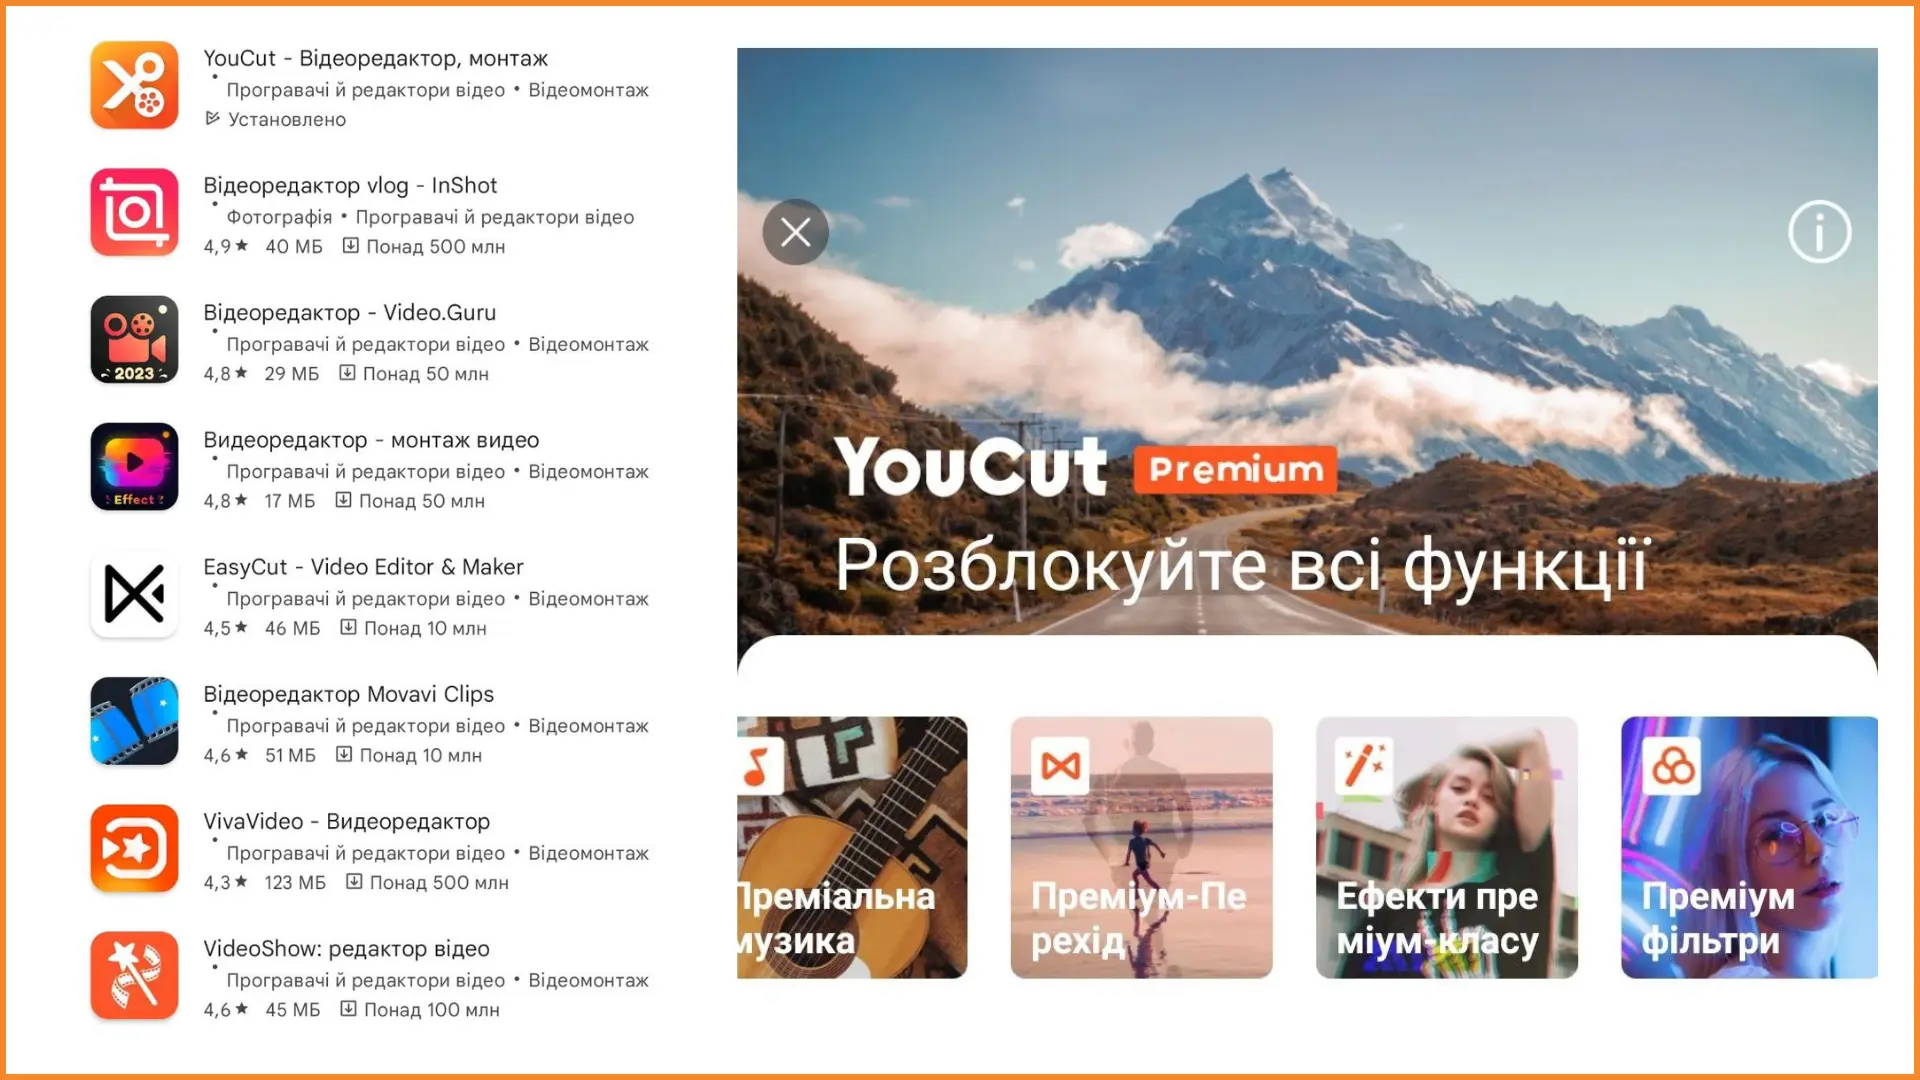Open the 'Відеоредактор Movavi Clips' listing title
The image size is (1920, 1080).
click(x=349, y=694)
